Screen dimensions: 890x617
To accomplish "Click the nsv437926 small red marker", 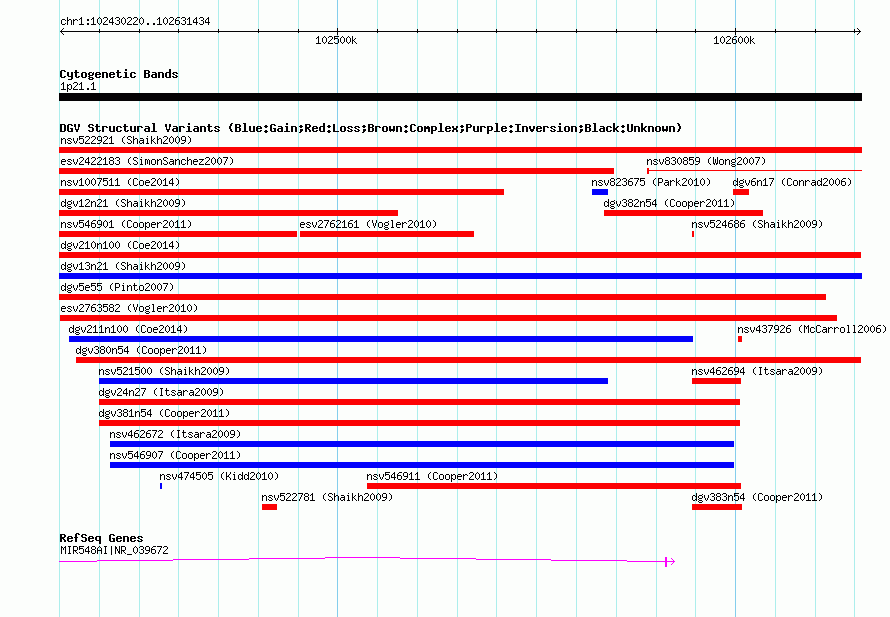I will tap(740, 339).
